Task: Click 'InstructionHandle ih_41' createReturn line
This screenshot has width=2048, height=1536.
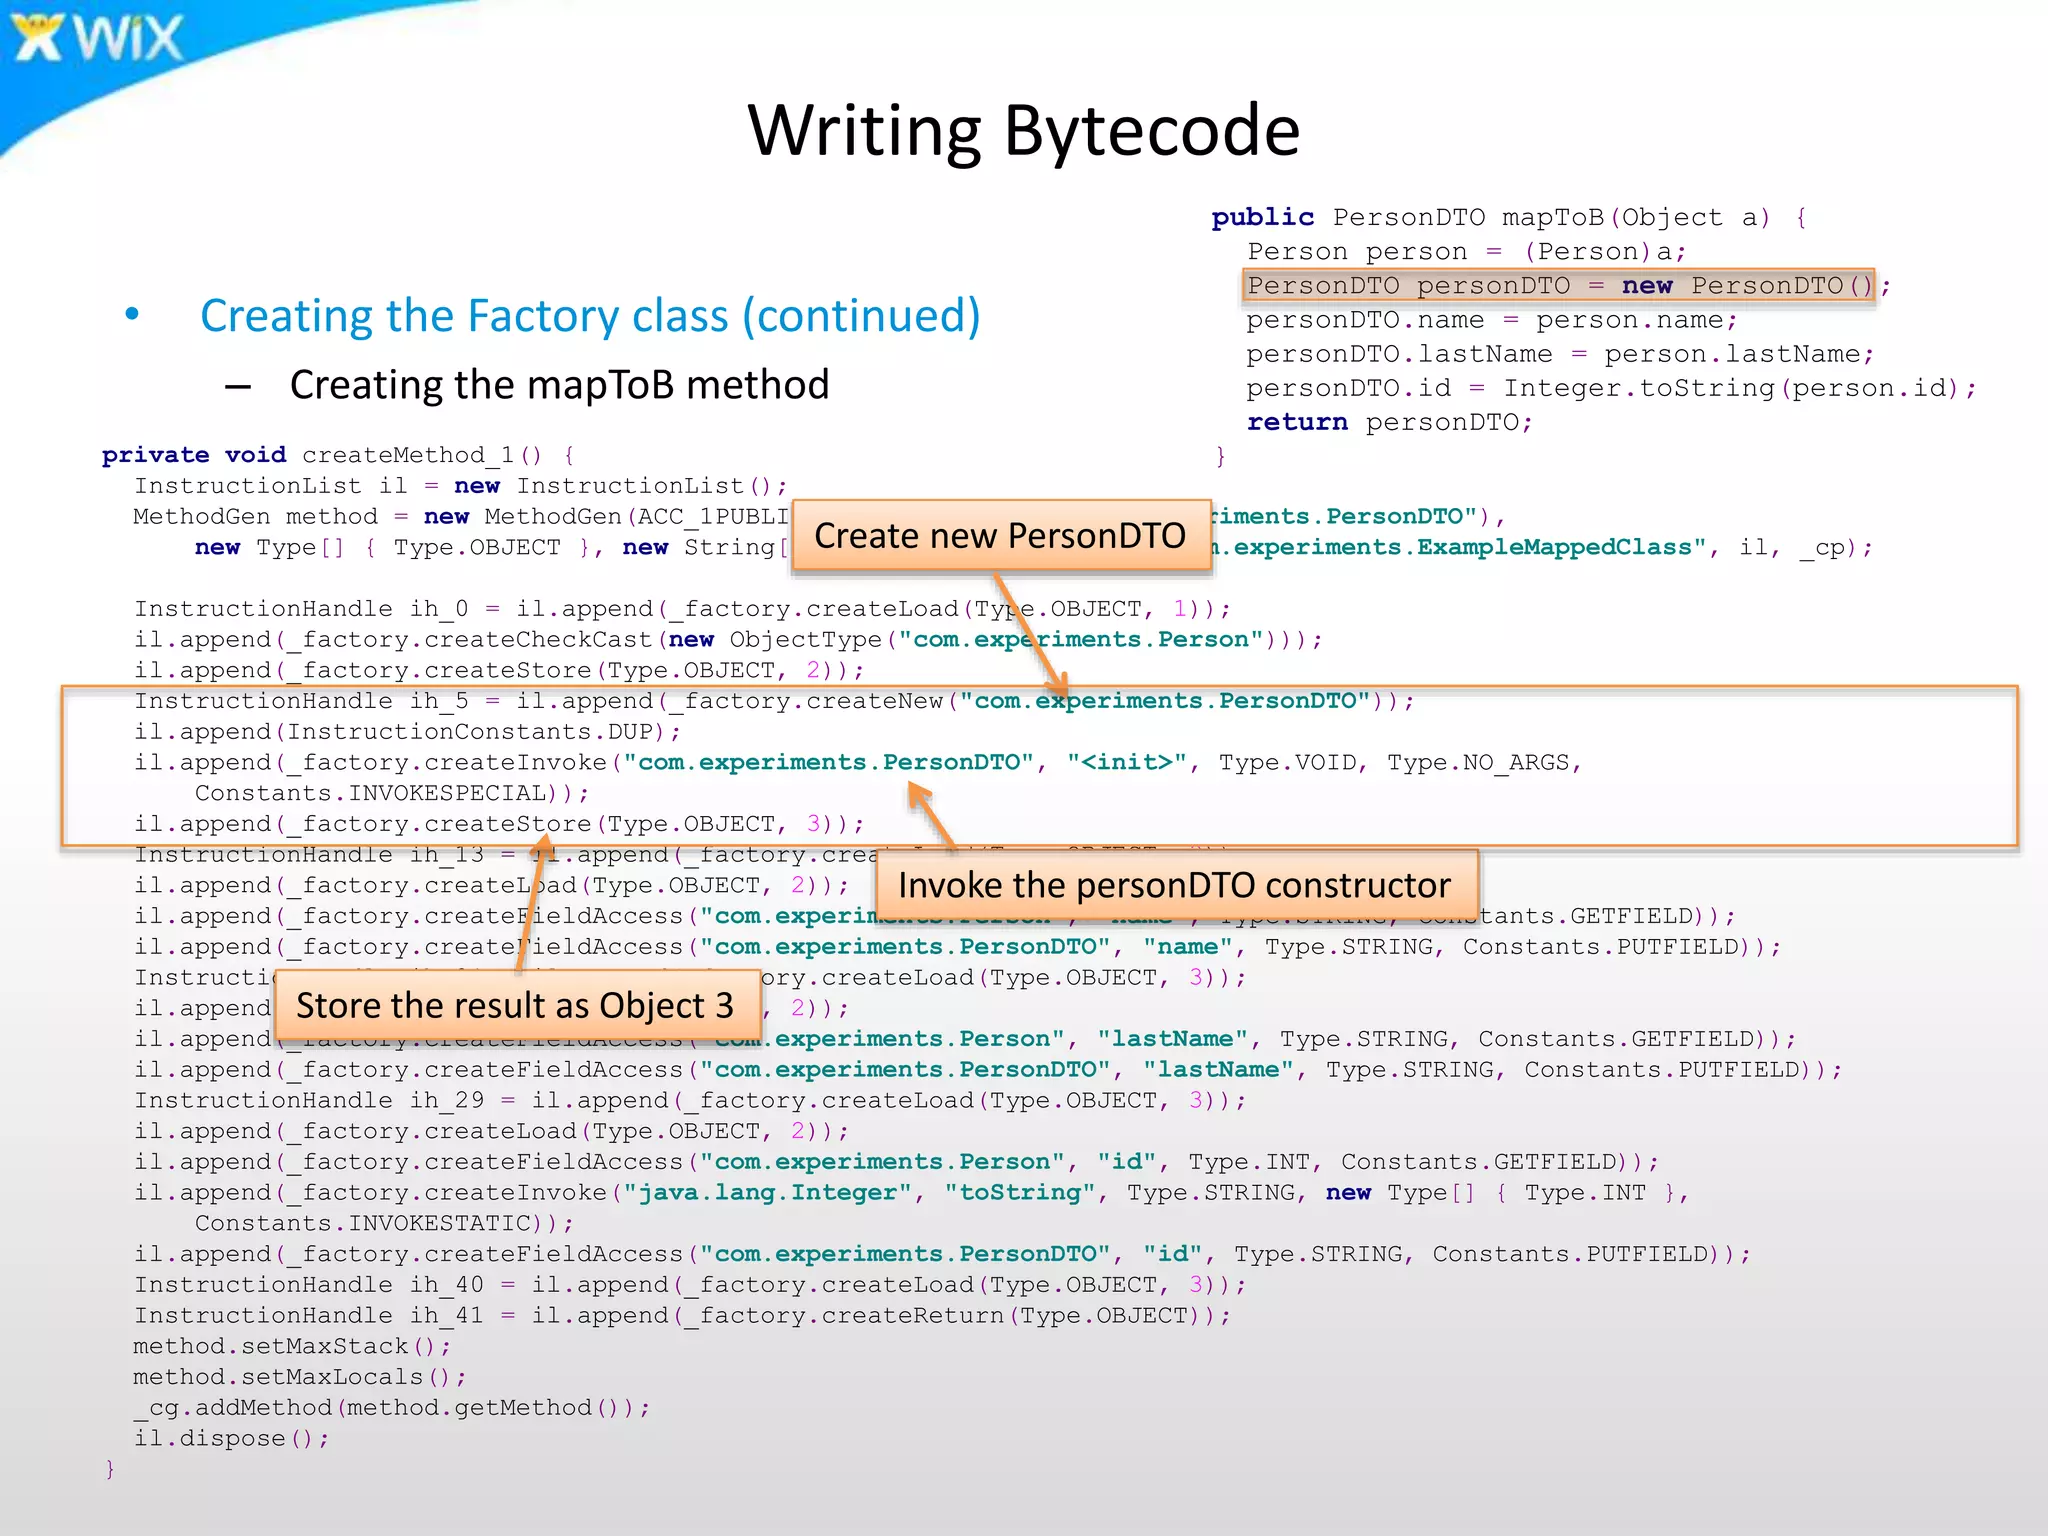Action: tap(682, 1315)
